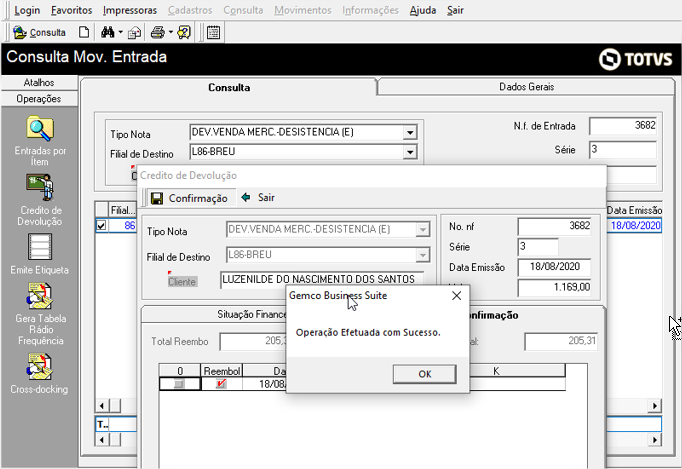682x469 pixels.
Task: Click the K column header
Action: 496,371
